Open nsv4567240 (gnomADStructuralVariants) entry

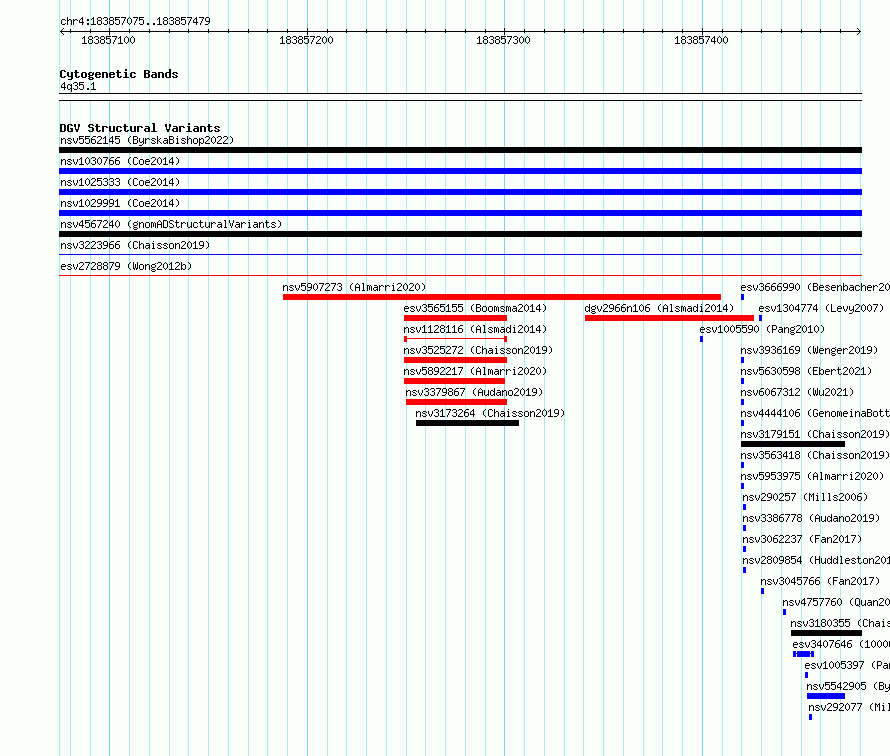171,224
